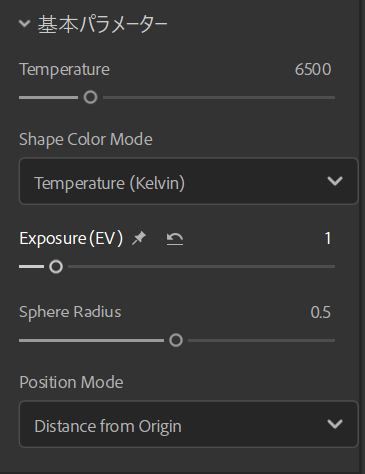Viewport: 365px width, 474px height.
Task: Click the Sphere Radius parameter label
Action: point(70,312)
